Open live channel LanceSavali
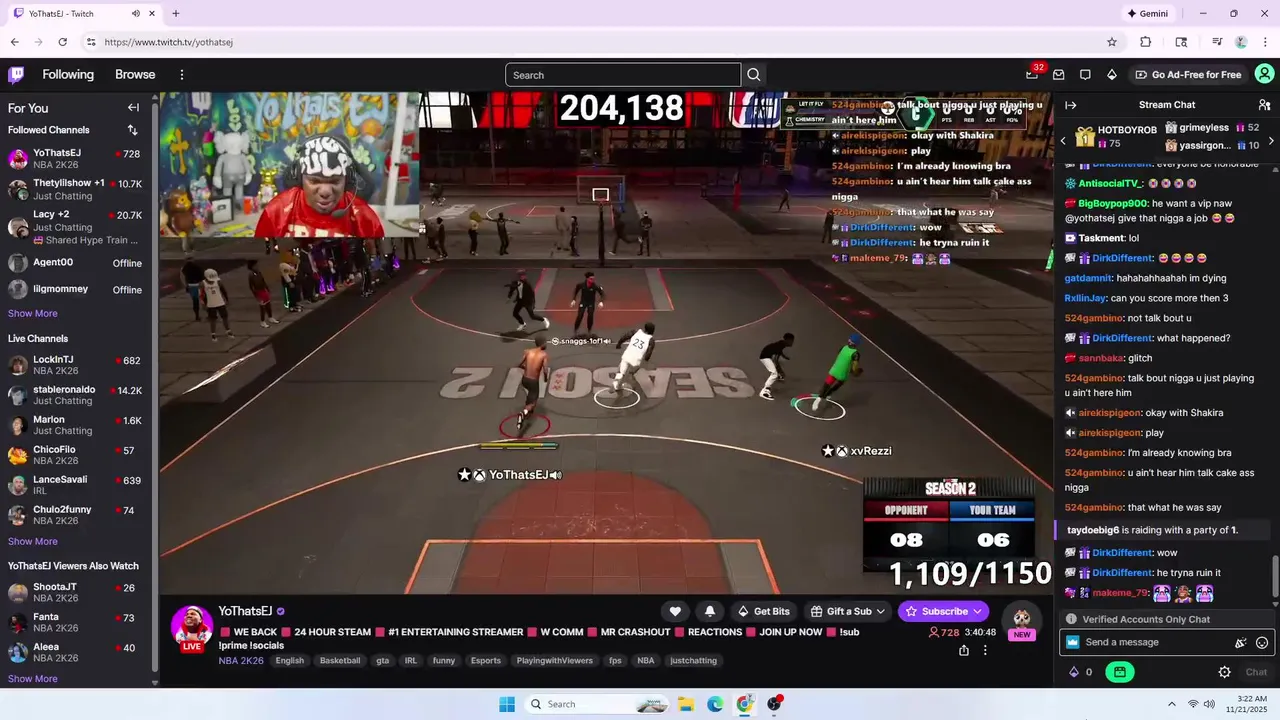This screenshot has width=1280, height=720. (76, 485)
